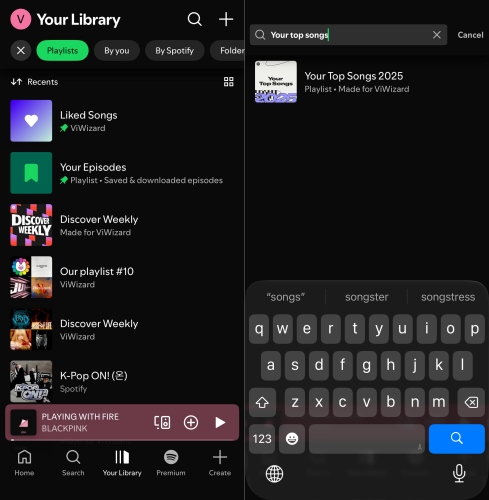Open the Liked Songs playlist

tap(122, 121)
